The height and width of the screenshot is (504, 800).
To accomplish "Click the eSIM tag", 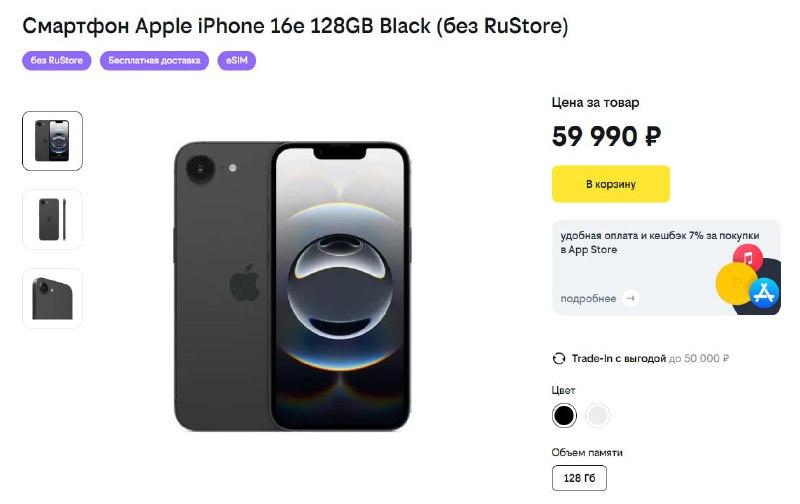I will click(237, 61).
